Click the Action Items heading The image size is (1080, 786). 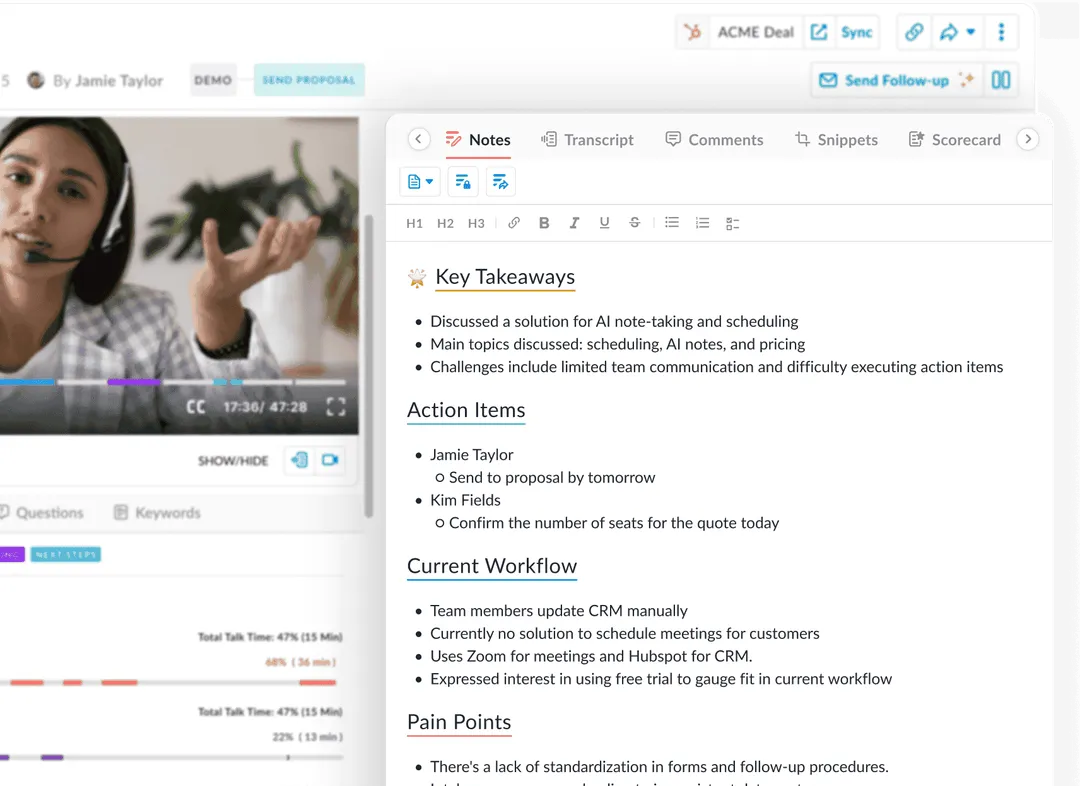pyautogui.click(x=466, y=410)
